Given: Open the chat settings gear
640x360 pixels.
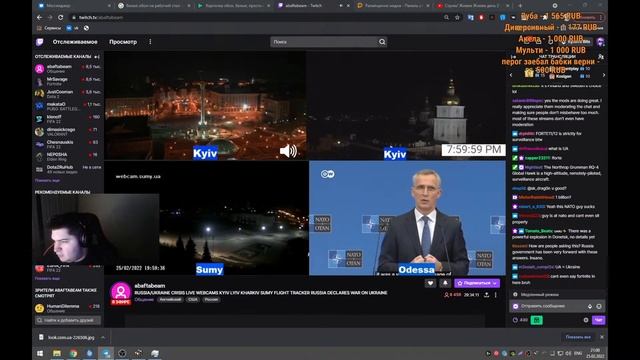Looking at the screenshot, I should click(586, 320).
